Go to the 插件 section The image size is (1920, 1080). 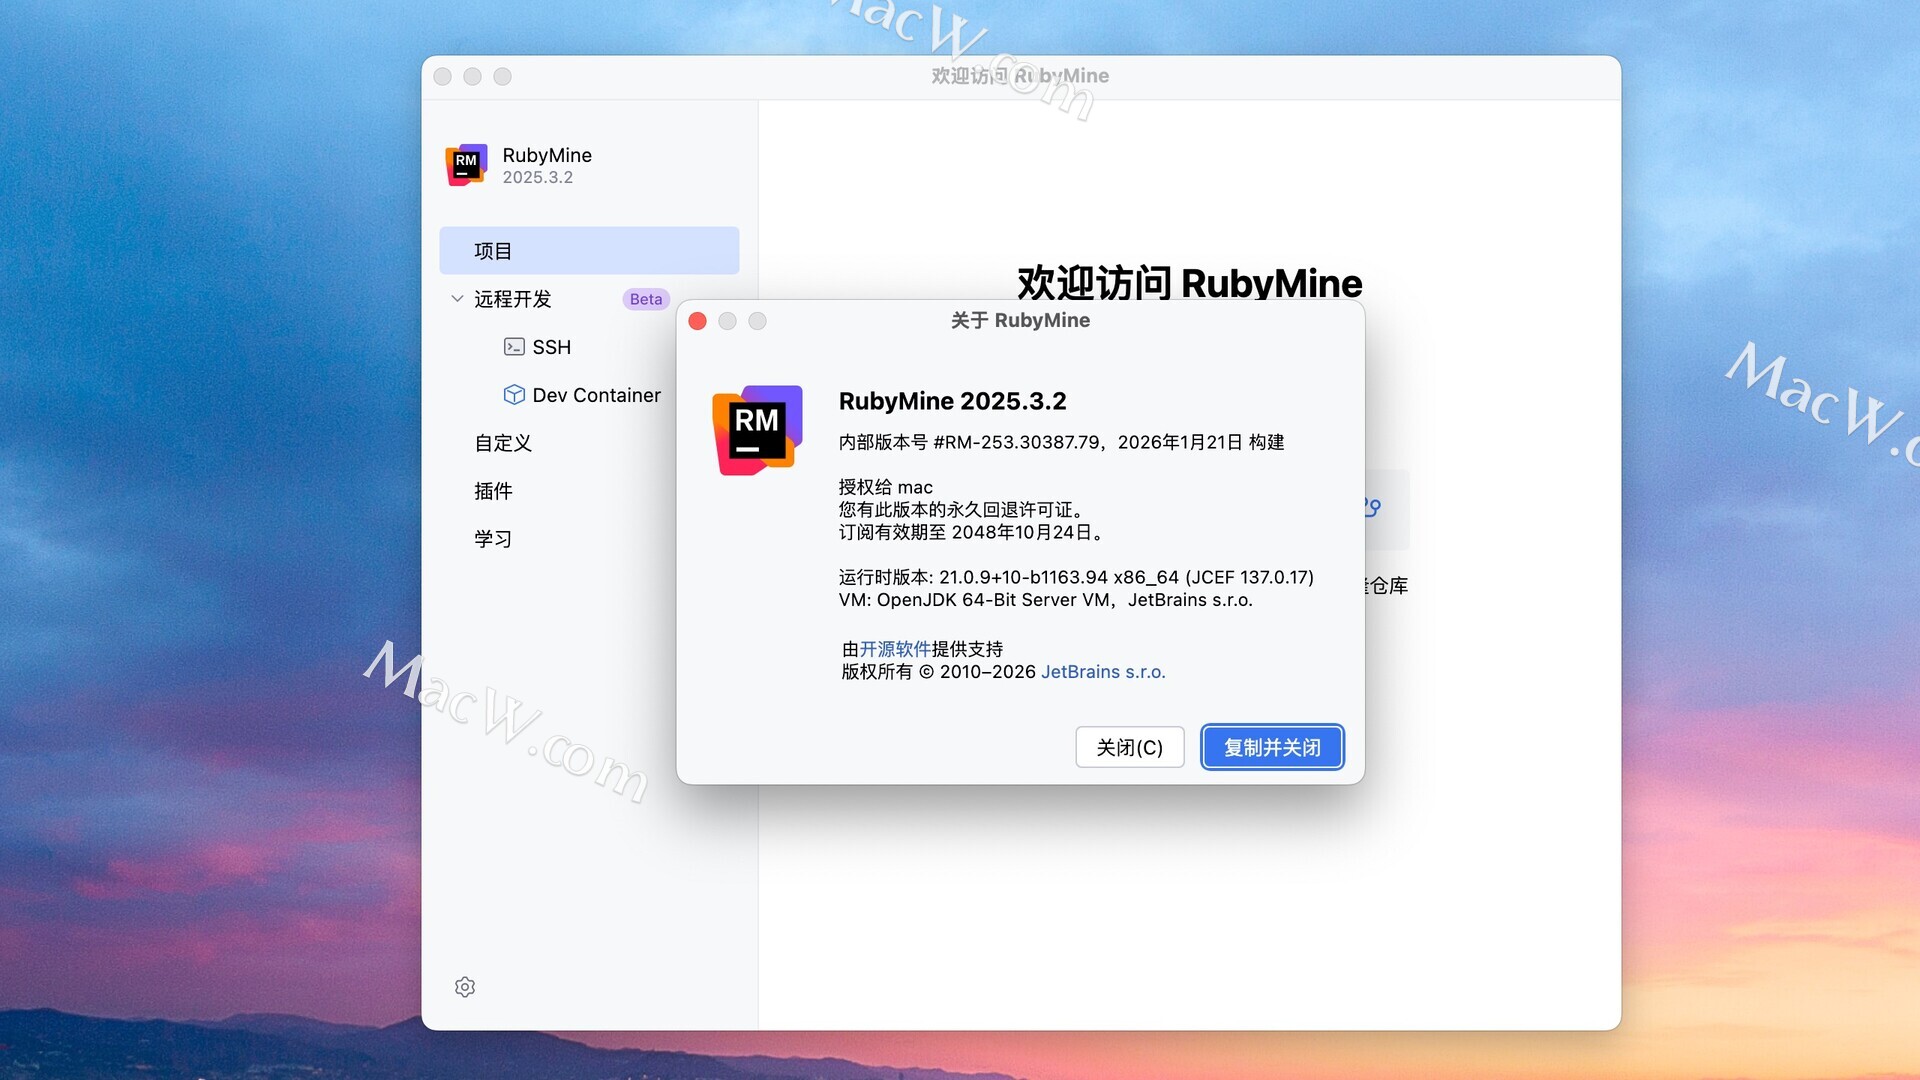[493, 491]
